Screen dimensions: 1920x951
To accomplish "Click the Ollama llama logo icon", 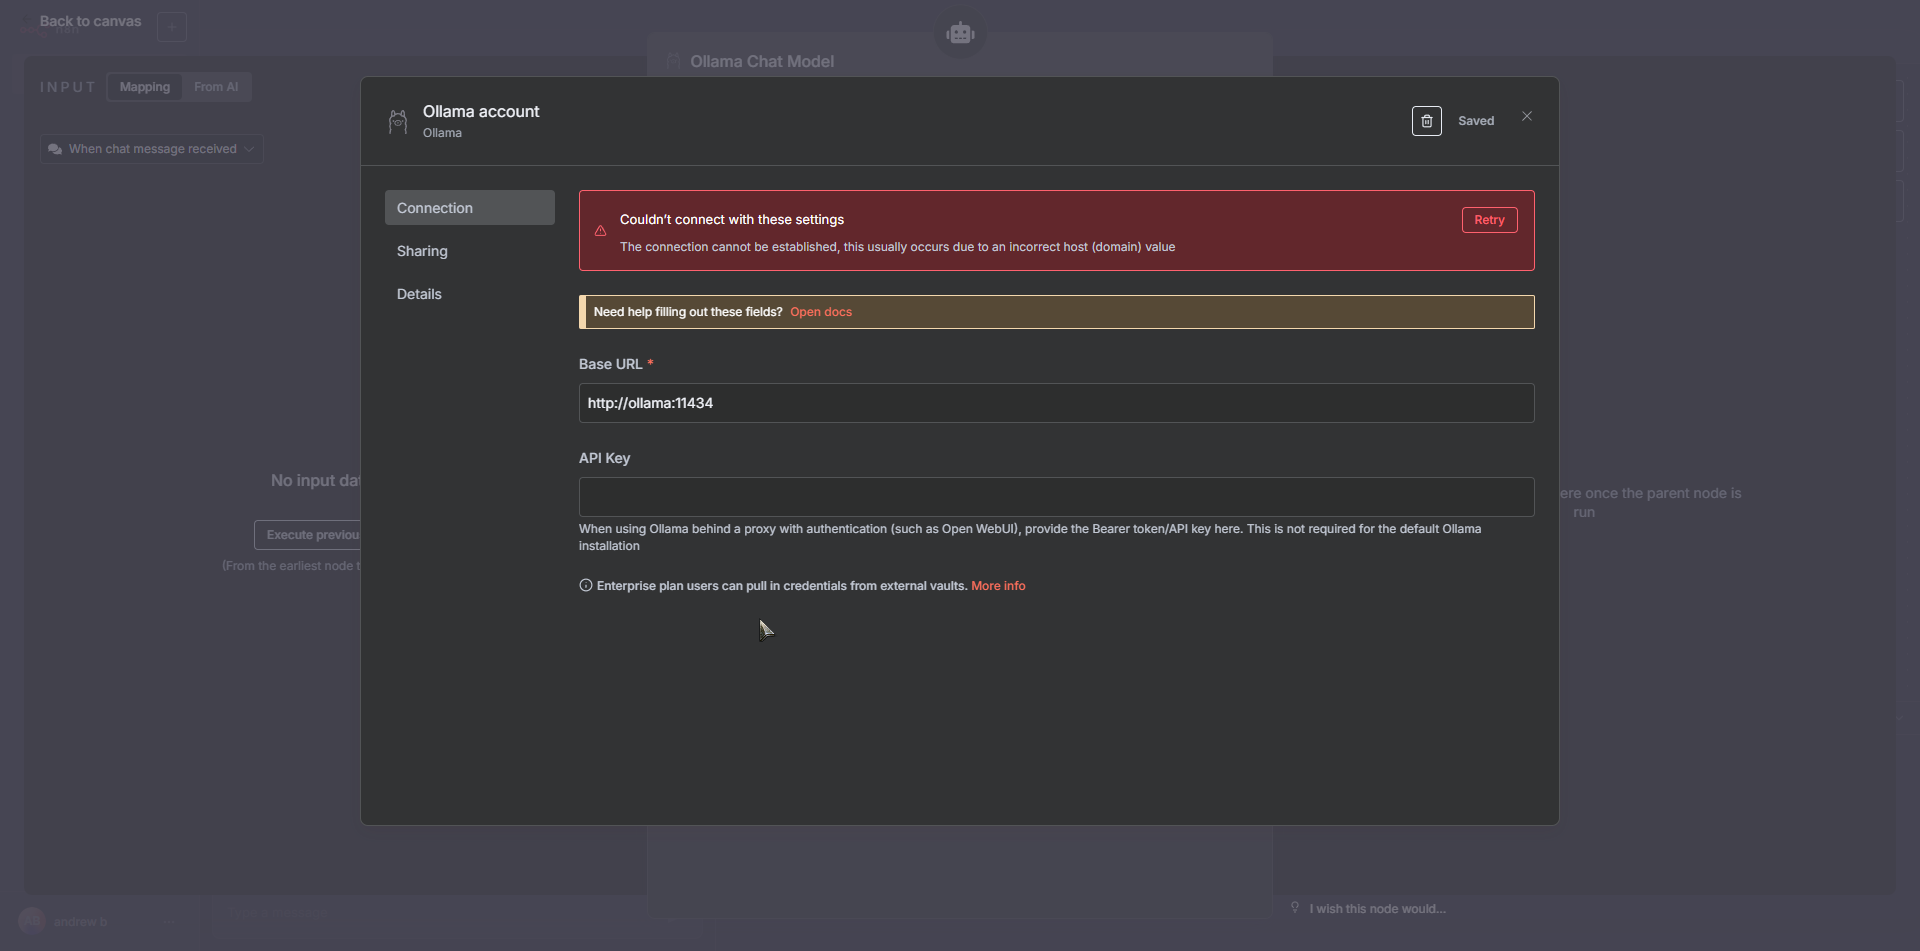I will [x=398, y=121].
